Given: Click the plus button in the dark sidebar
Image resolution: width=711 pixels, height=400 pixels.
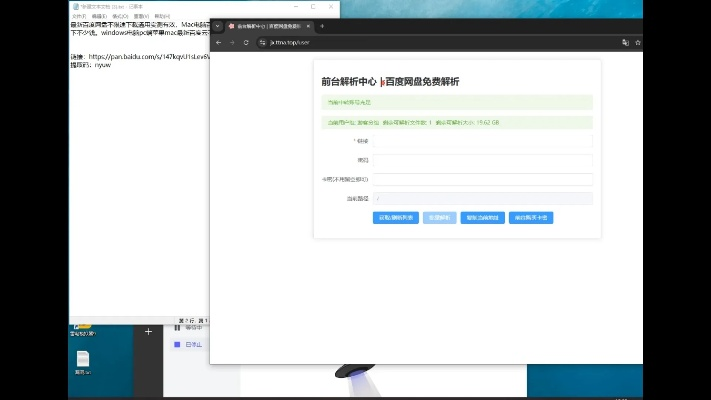Looking at the screenshot, I should click(148, 332).
